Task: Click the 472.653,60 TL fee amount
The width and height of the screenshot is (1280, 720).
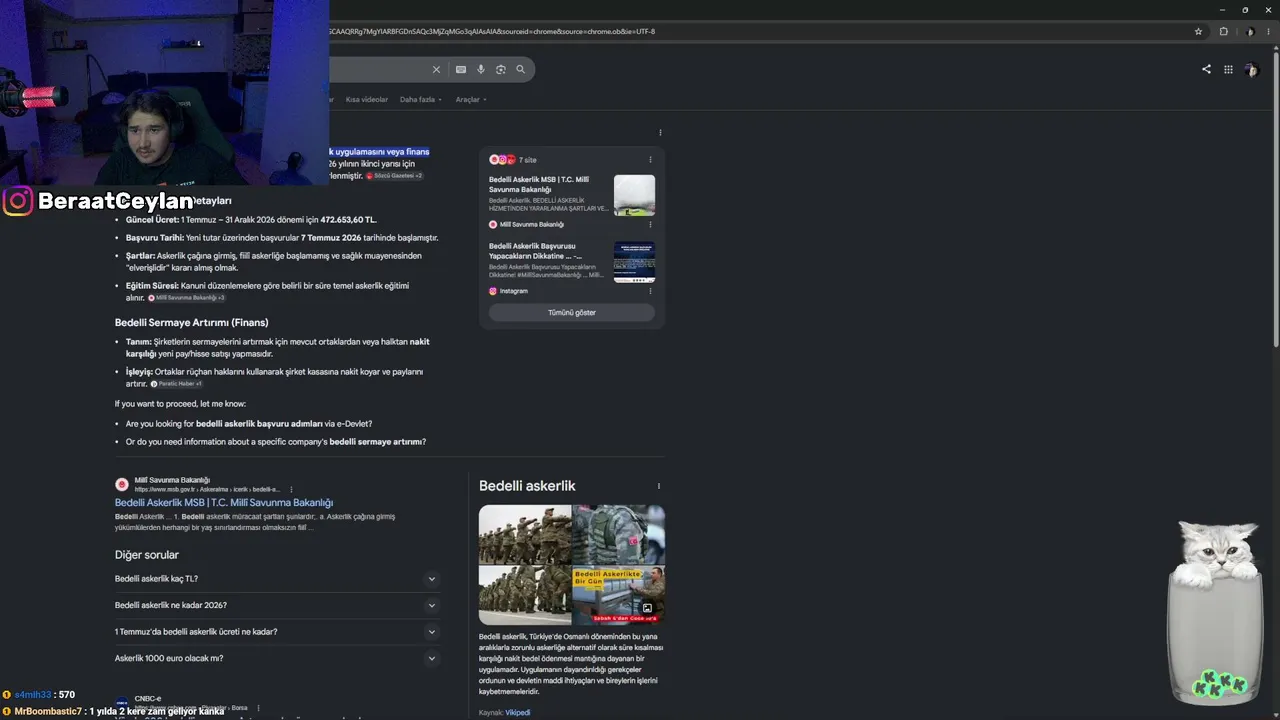Action: 348,220
